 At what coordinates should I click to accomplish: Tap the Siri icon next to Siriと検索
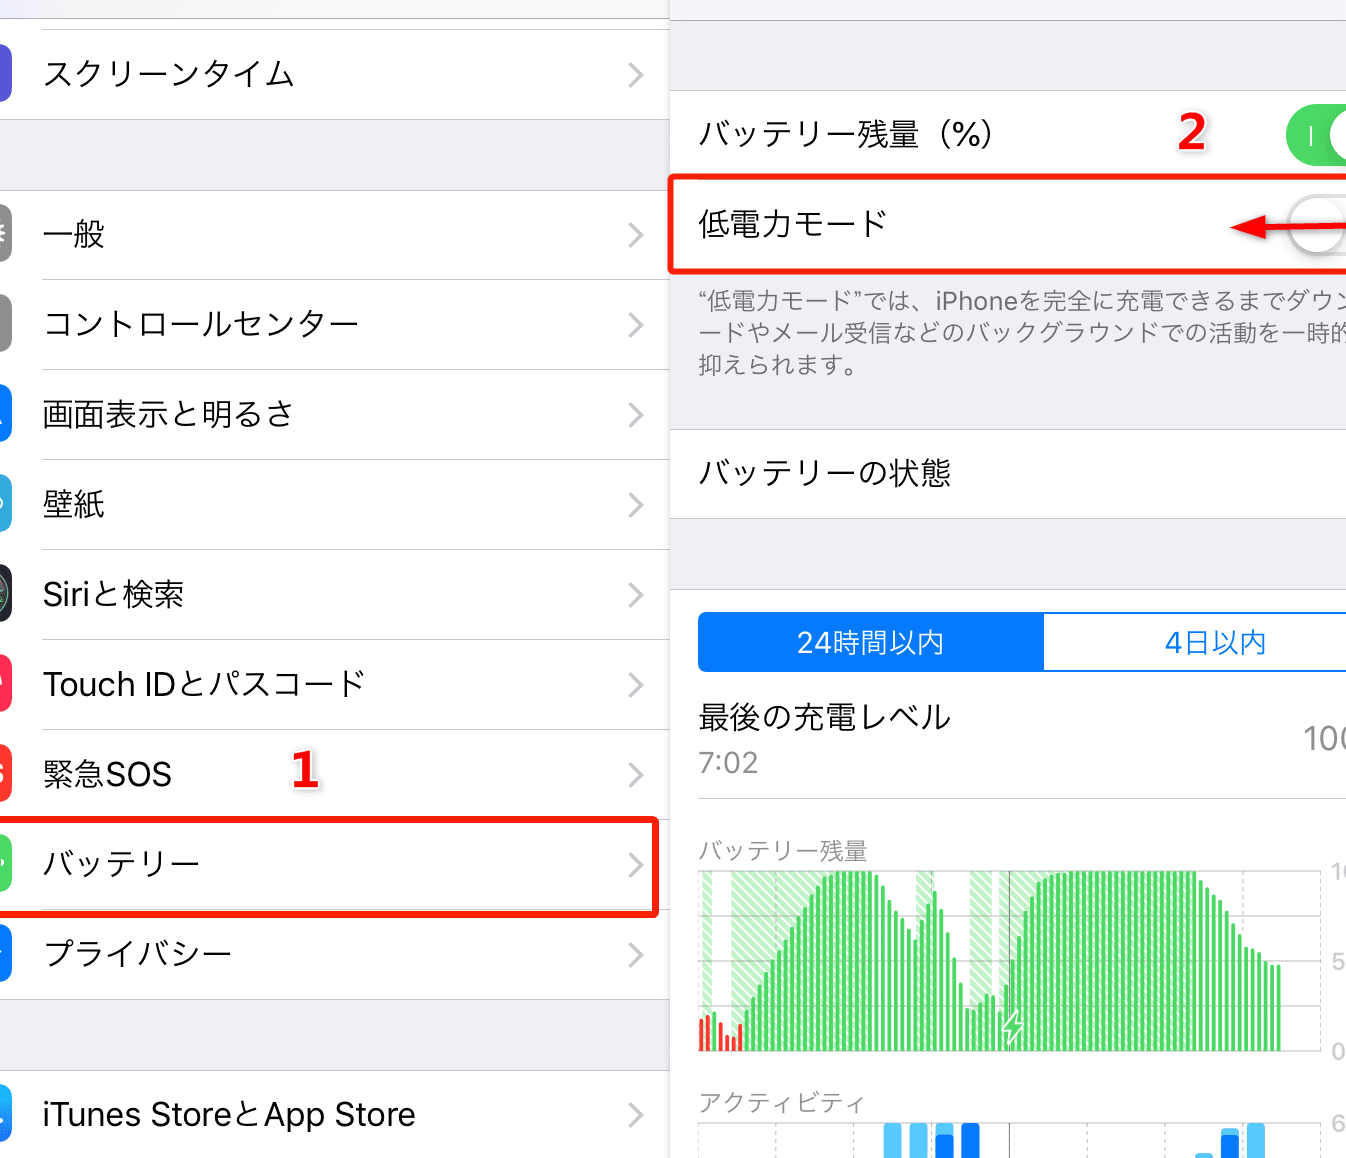5,593
